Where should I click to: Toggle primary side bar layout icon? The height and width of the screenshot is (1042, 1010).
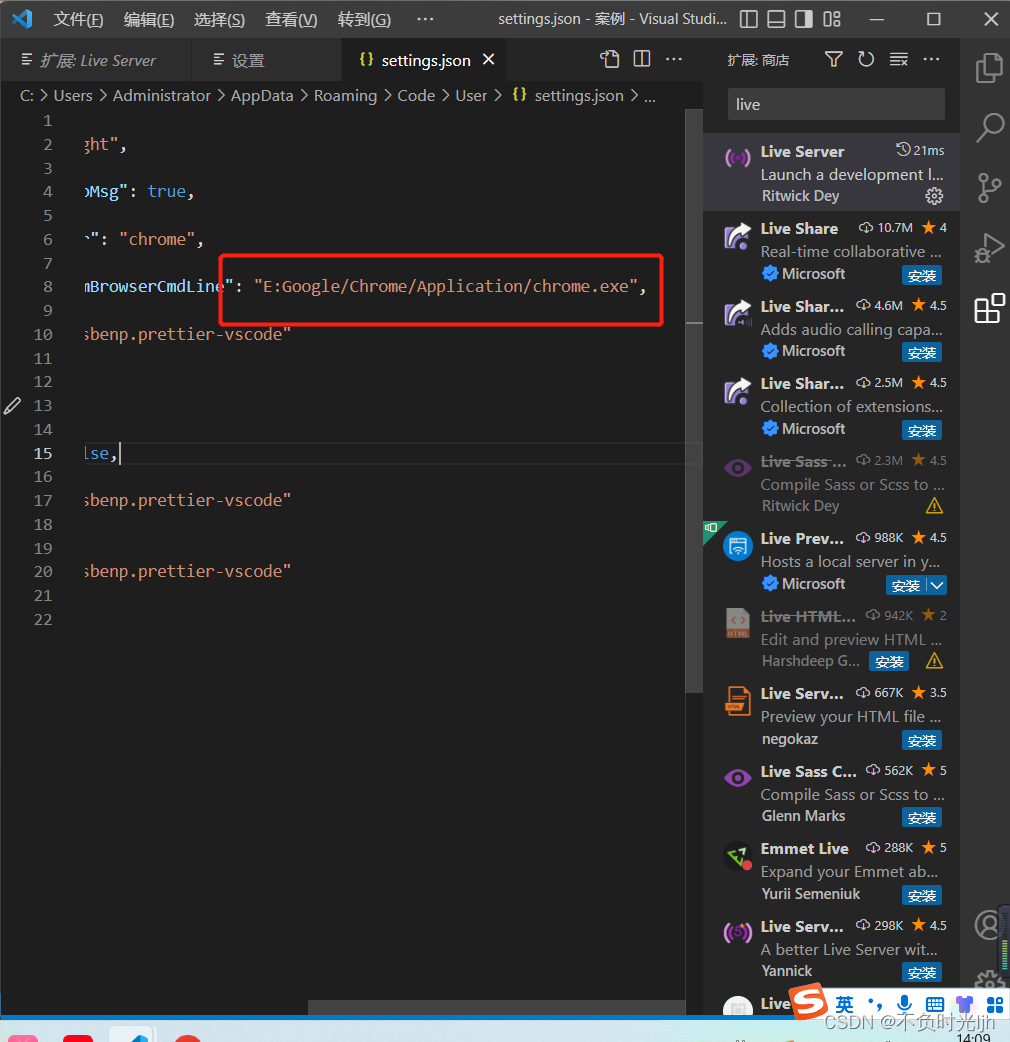[x=749, y=19]
